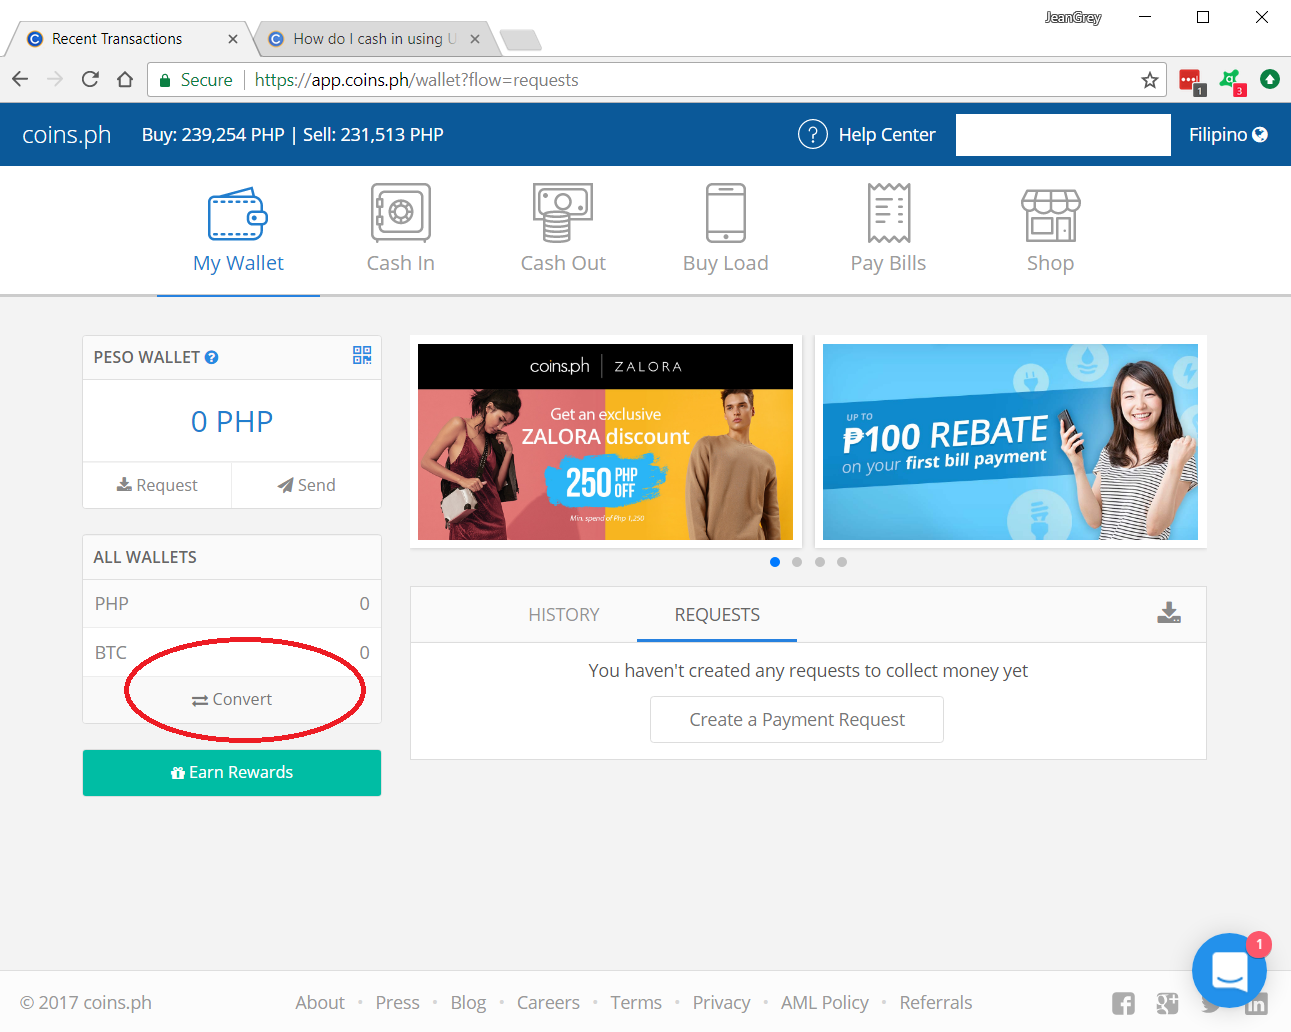Screen dimensions: 1291x1032
Task: Open the Referrals footer link
Action: pos(936,1002)
